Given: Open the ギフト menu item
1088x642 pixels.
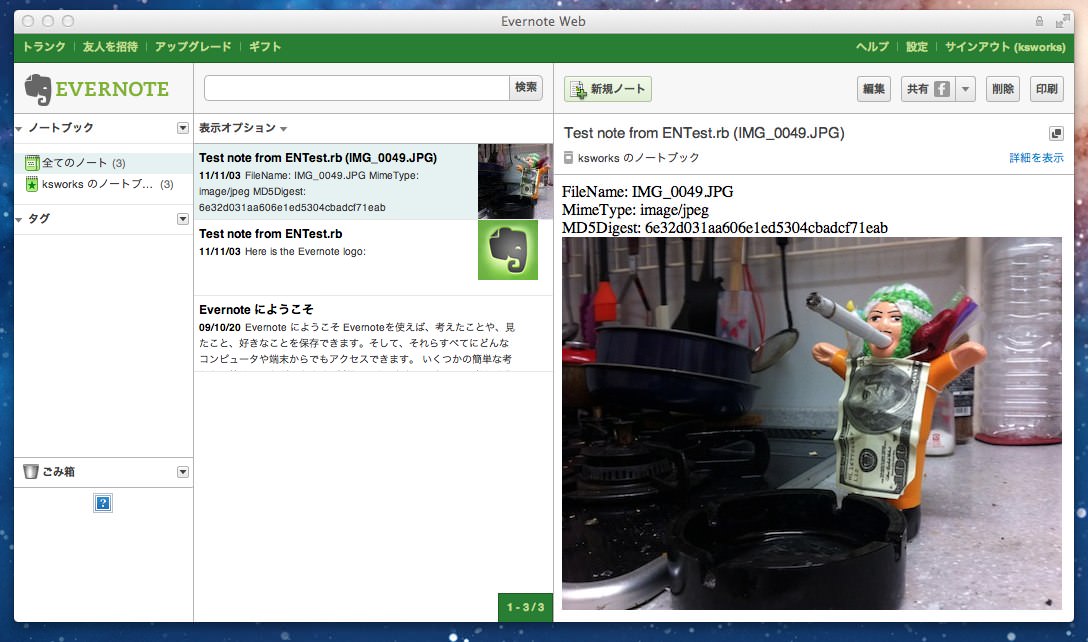Looking at the screenshot, I should [265, 47].
